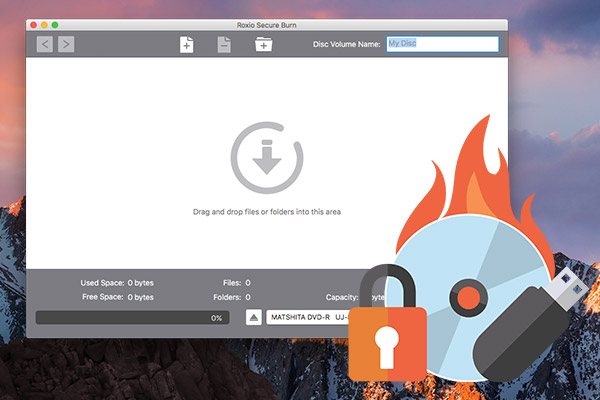Close the Roxio Secure Burn window
Image resolution: width=600 pixels, height=400 pixels.
pyautogui.click(x=34, y=25)
